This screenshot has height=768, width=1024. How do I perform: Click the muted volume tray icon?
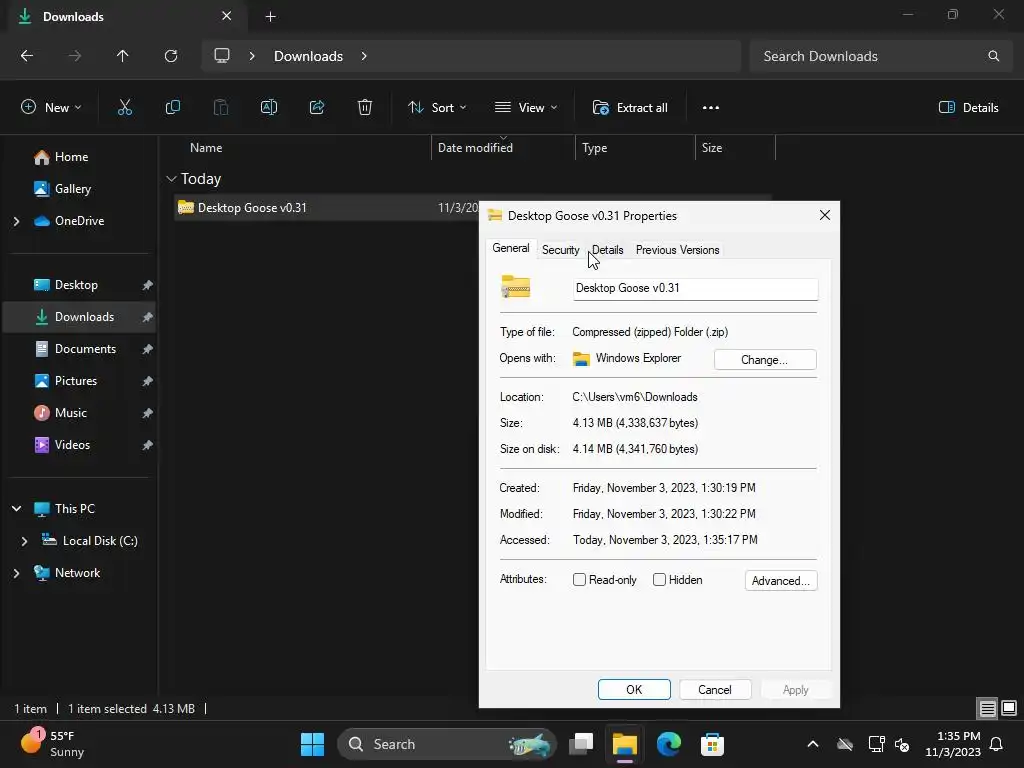click(x=903, y=744)
